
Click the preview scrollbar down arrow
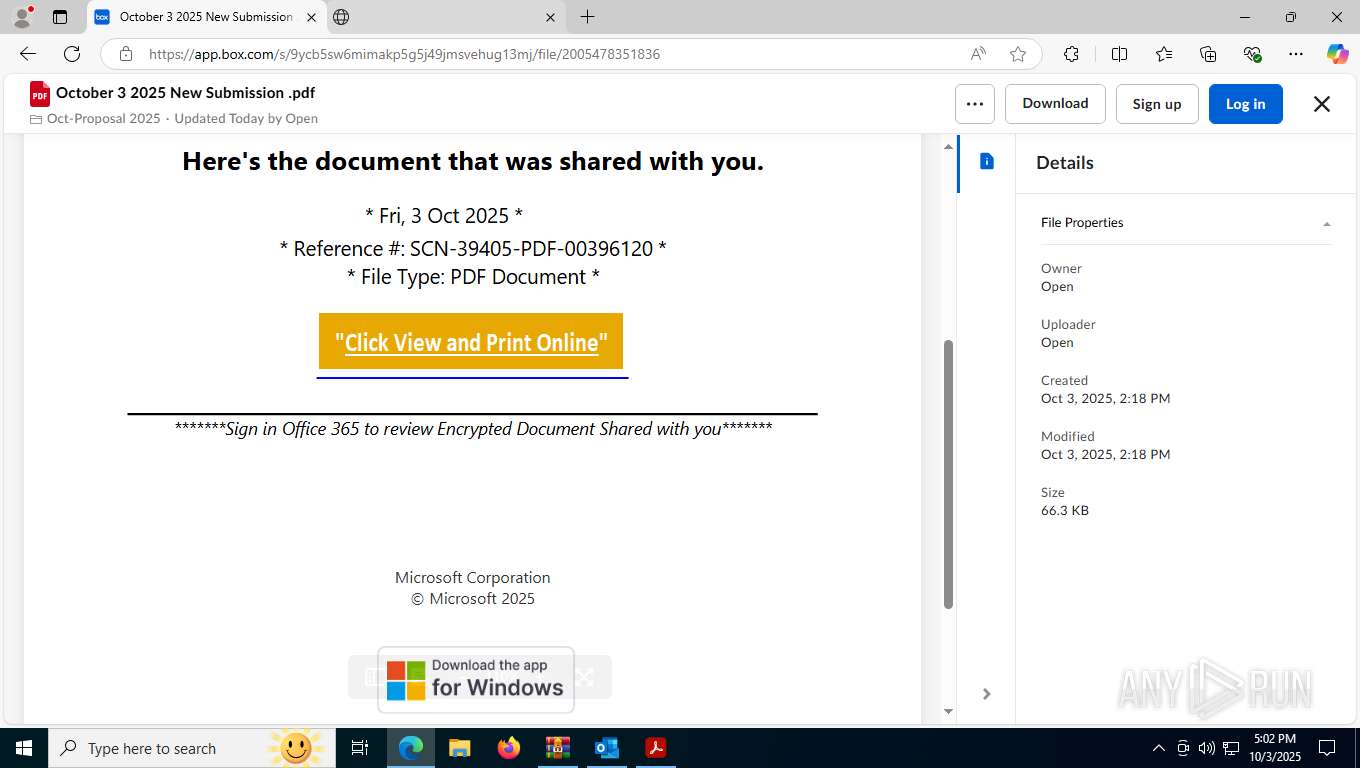(x=948, y=711)
